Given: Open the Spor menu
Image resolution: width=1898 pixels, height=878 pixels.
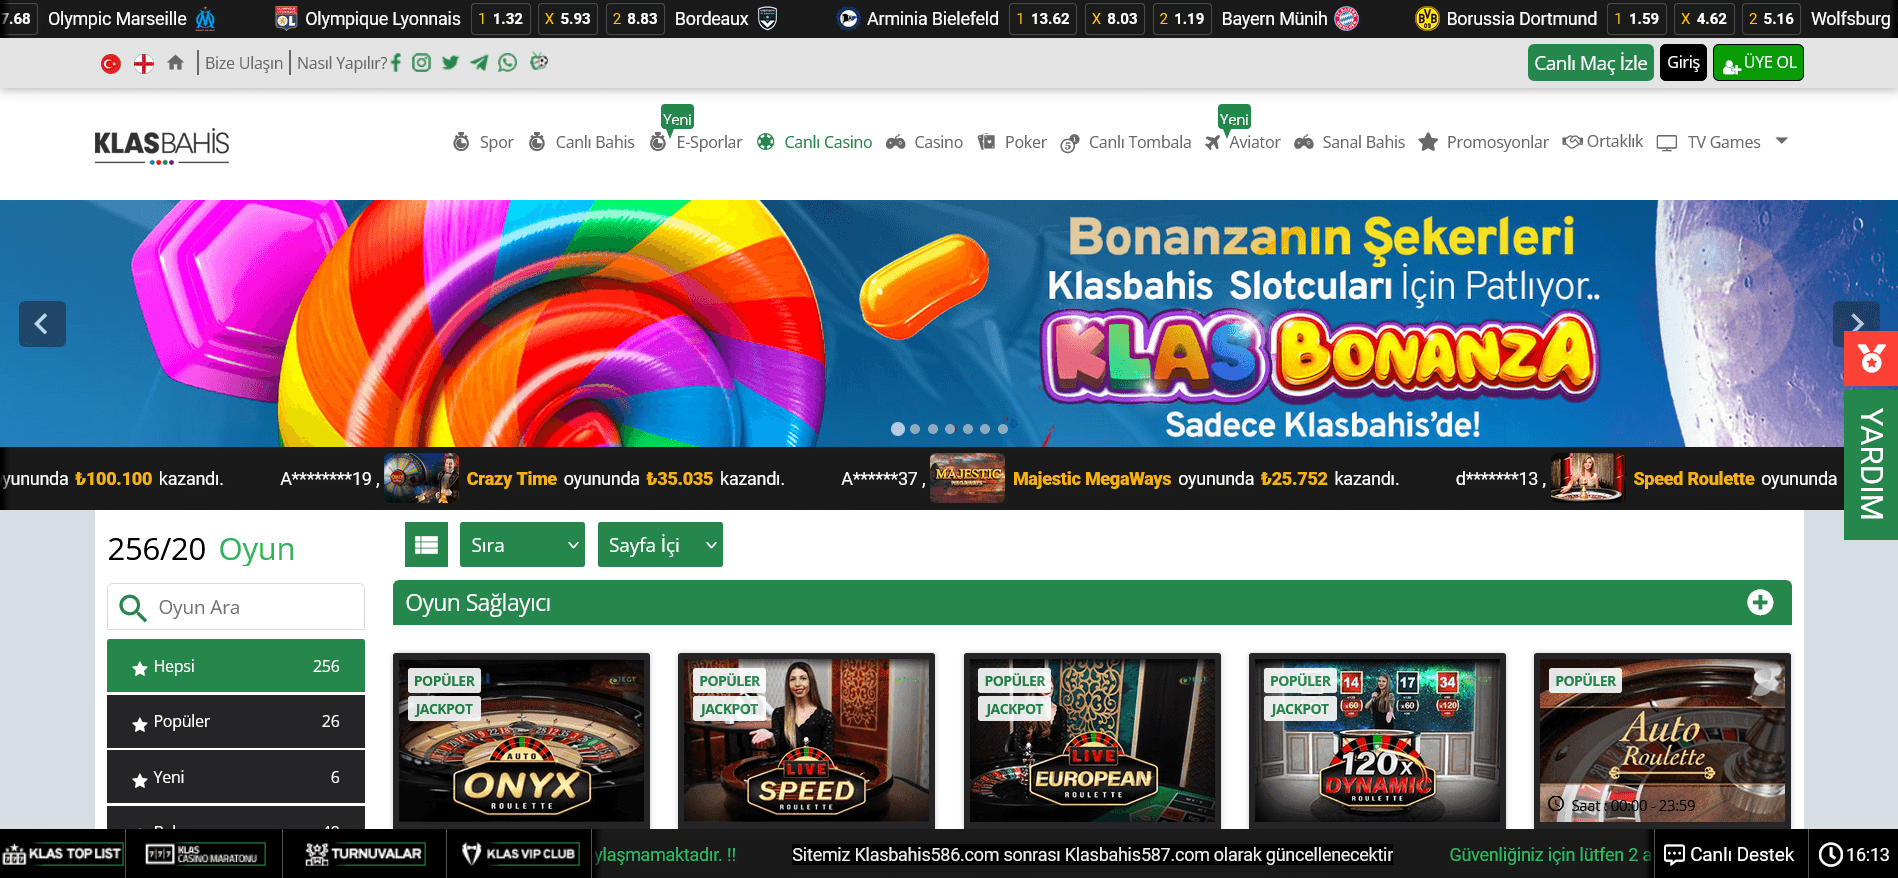Looking at the screenshot, I should coord(483,142).
